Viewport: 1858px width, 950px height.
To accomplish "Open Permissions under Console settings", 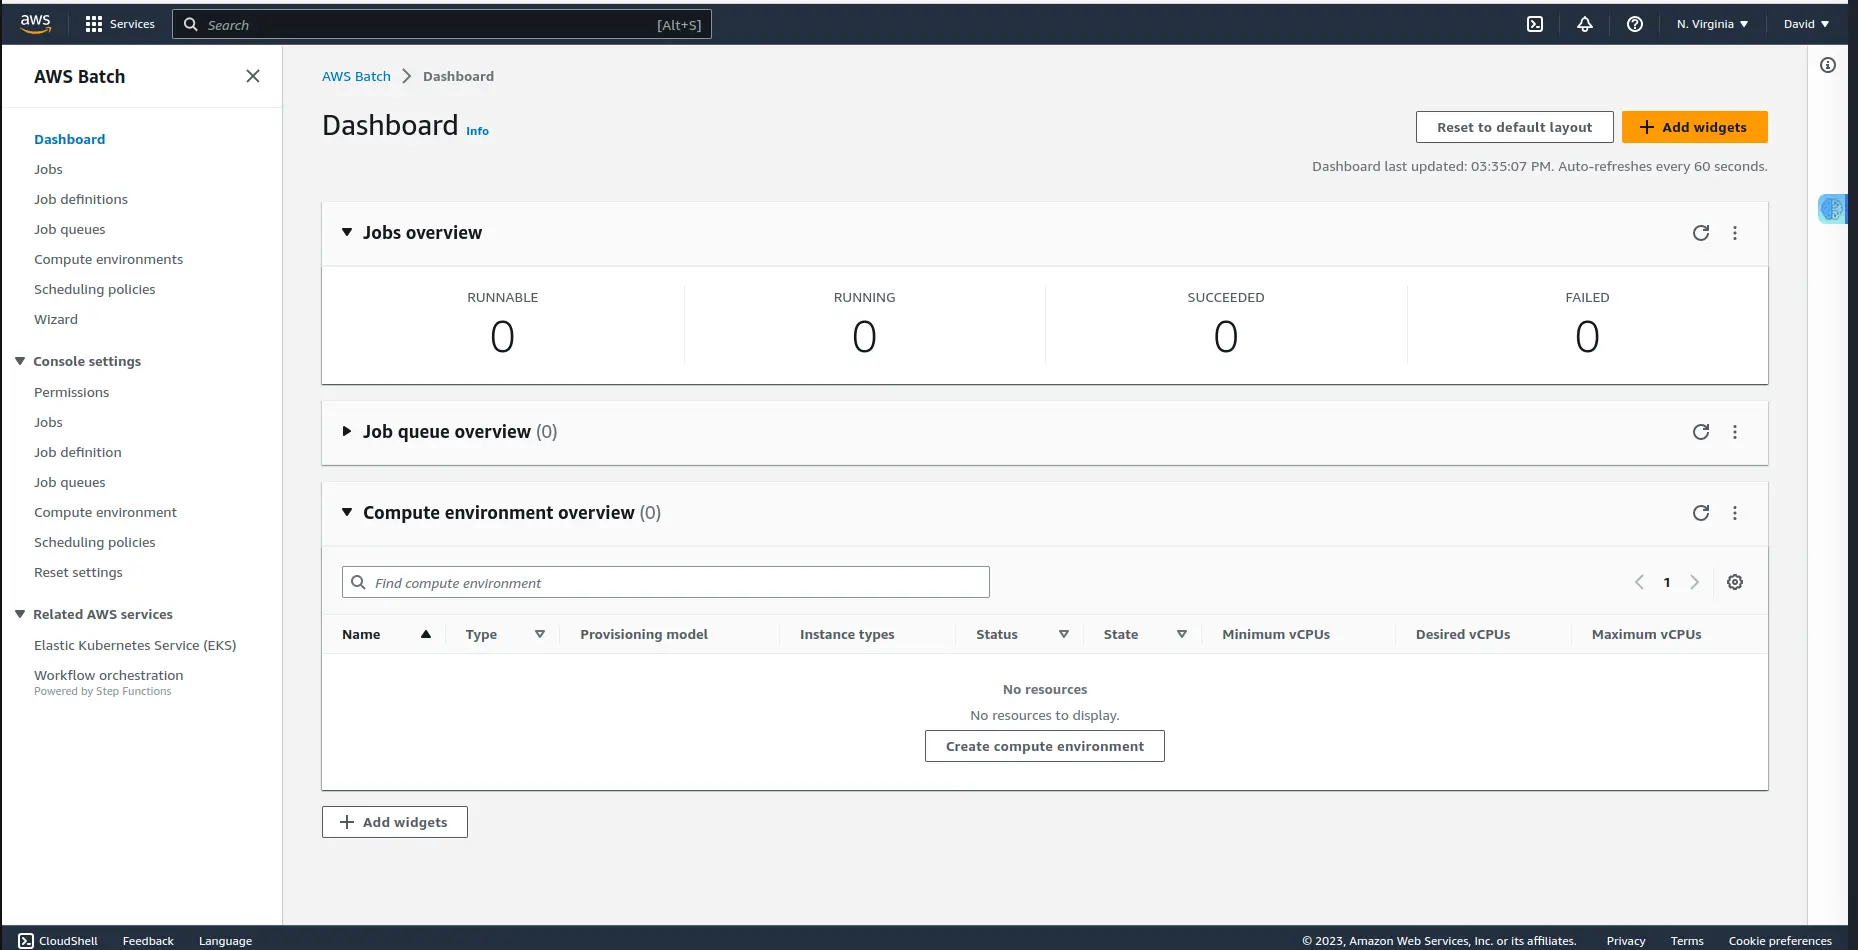I will tap(71, 392).
